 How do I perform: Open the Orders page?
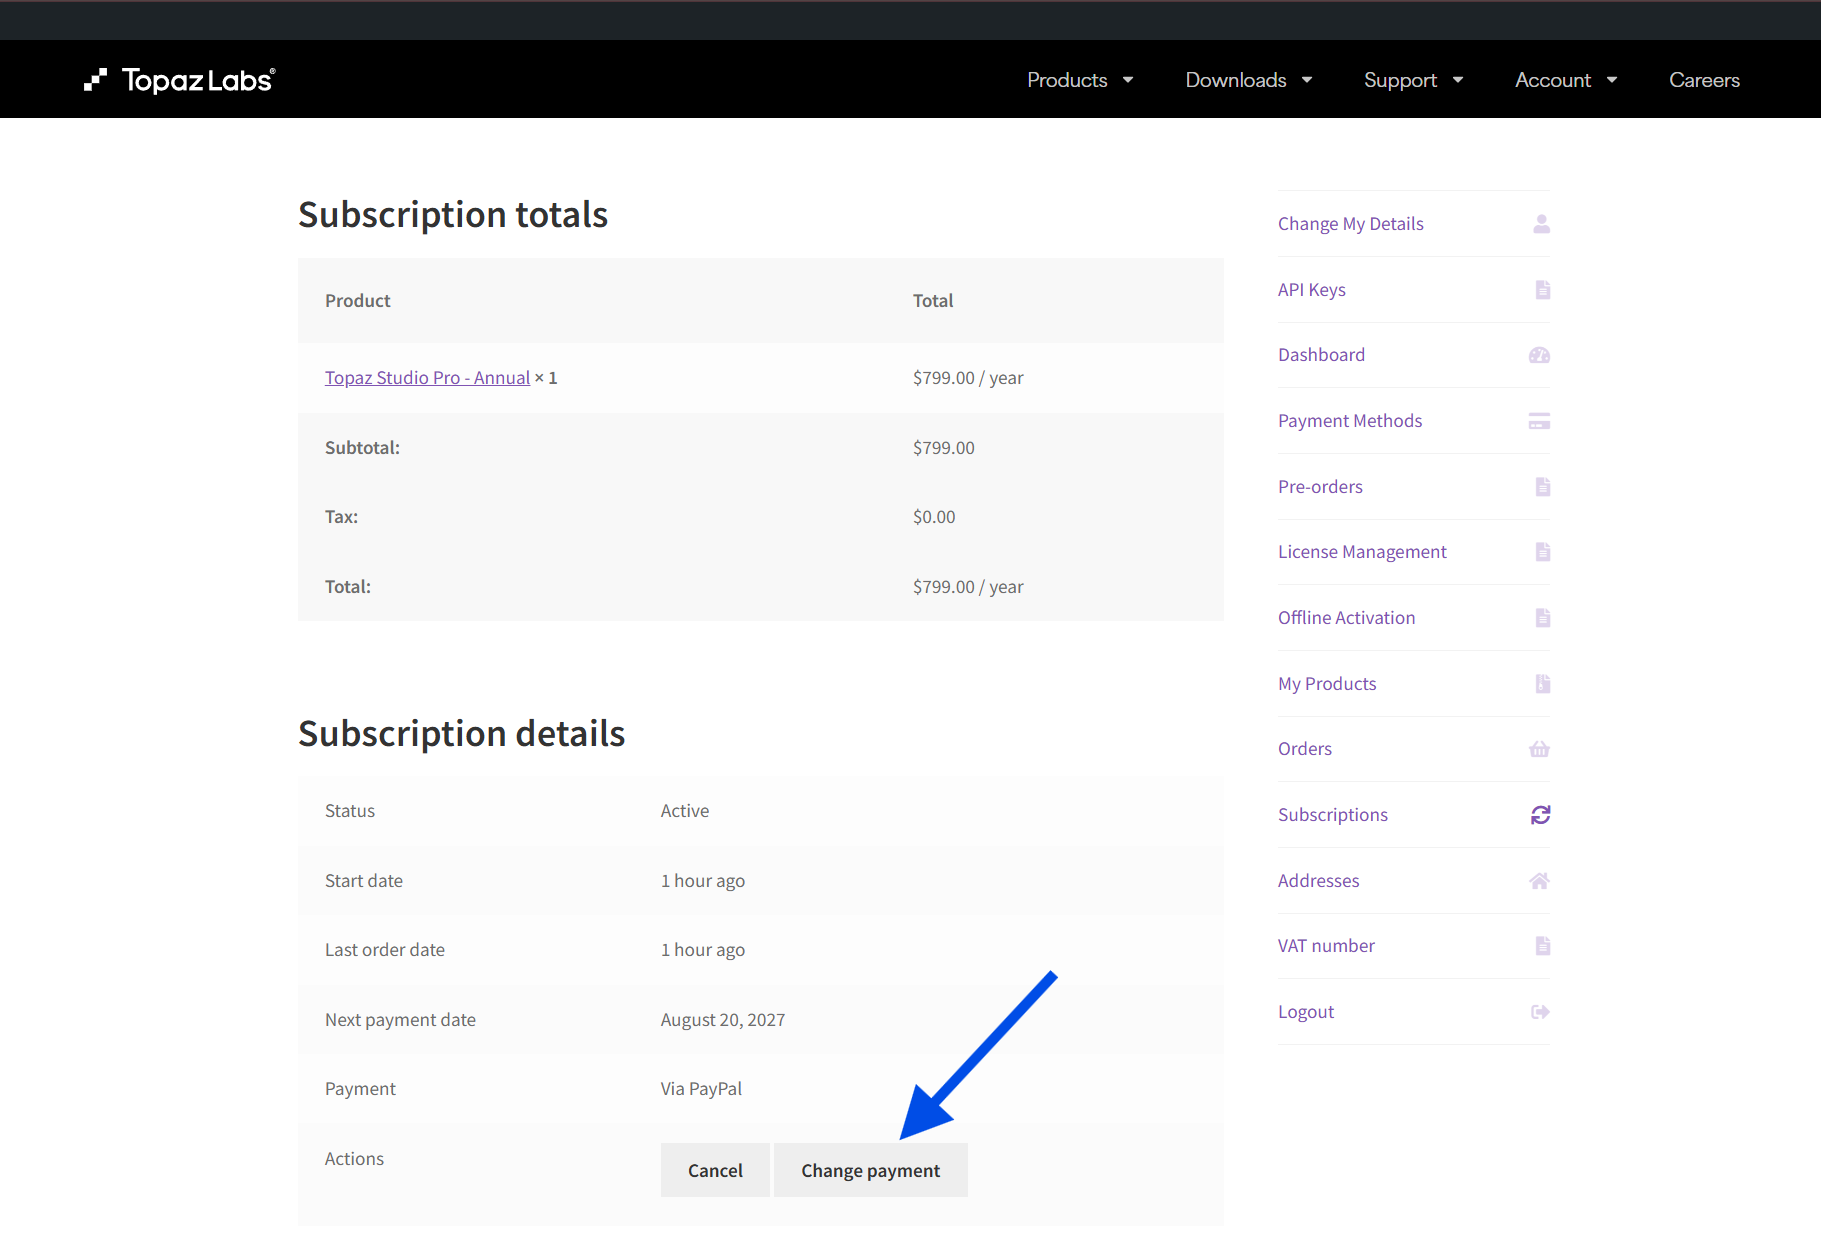coord(1304,749)
